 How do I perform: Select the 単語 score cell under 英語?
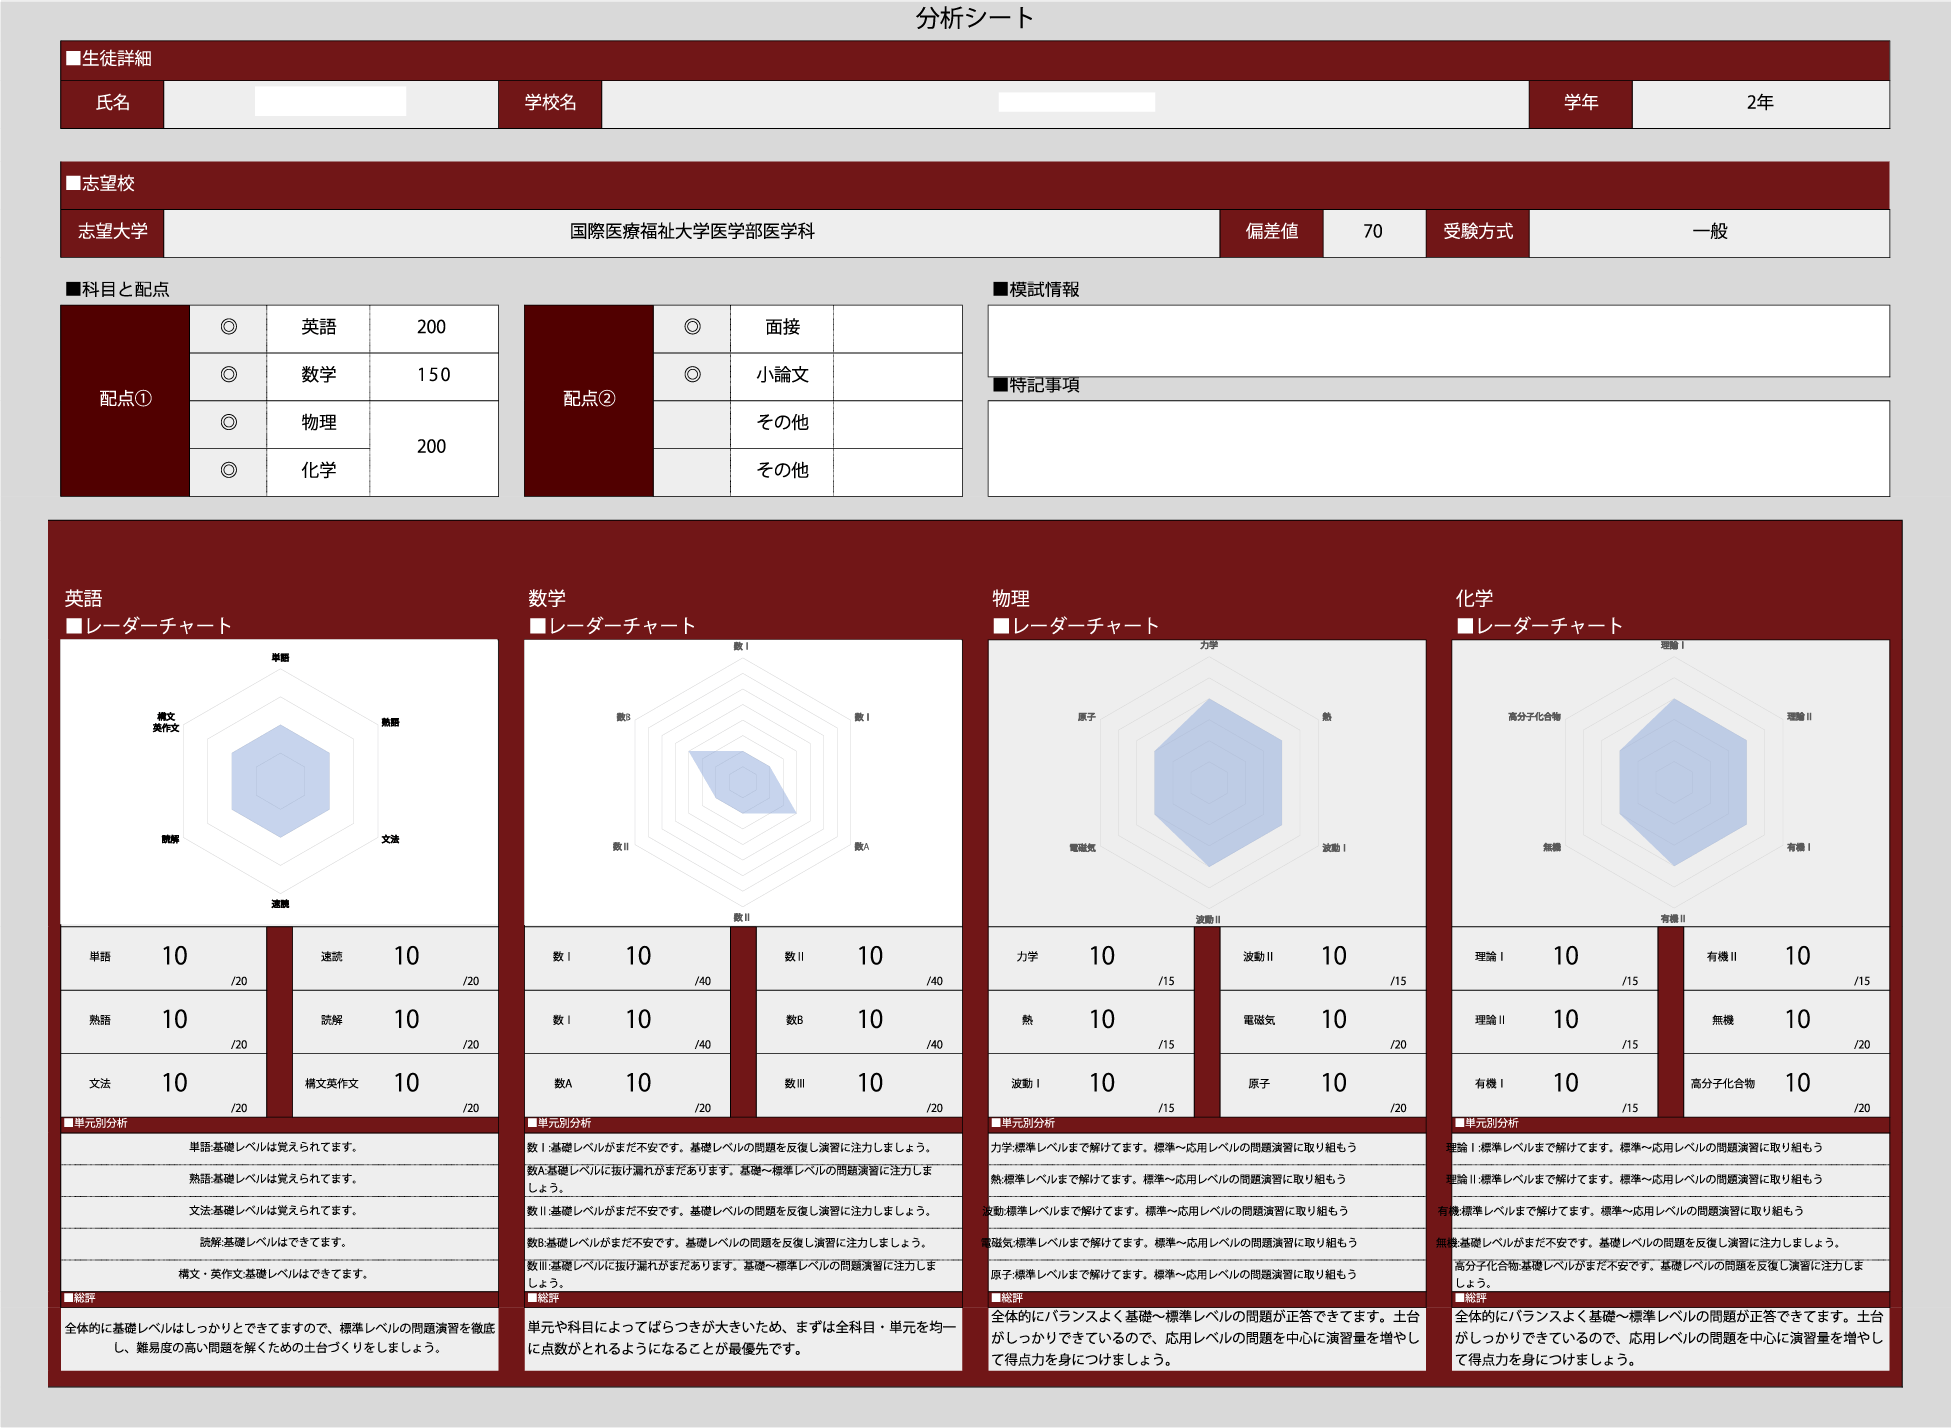point(175,957)
